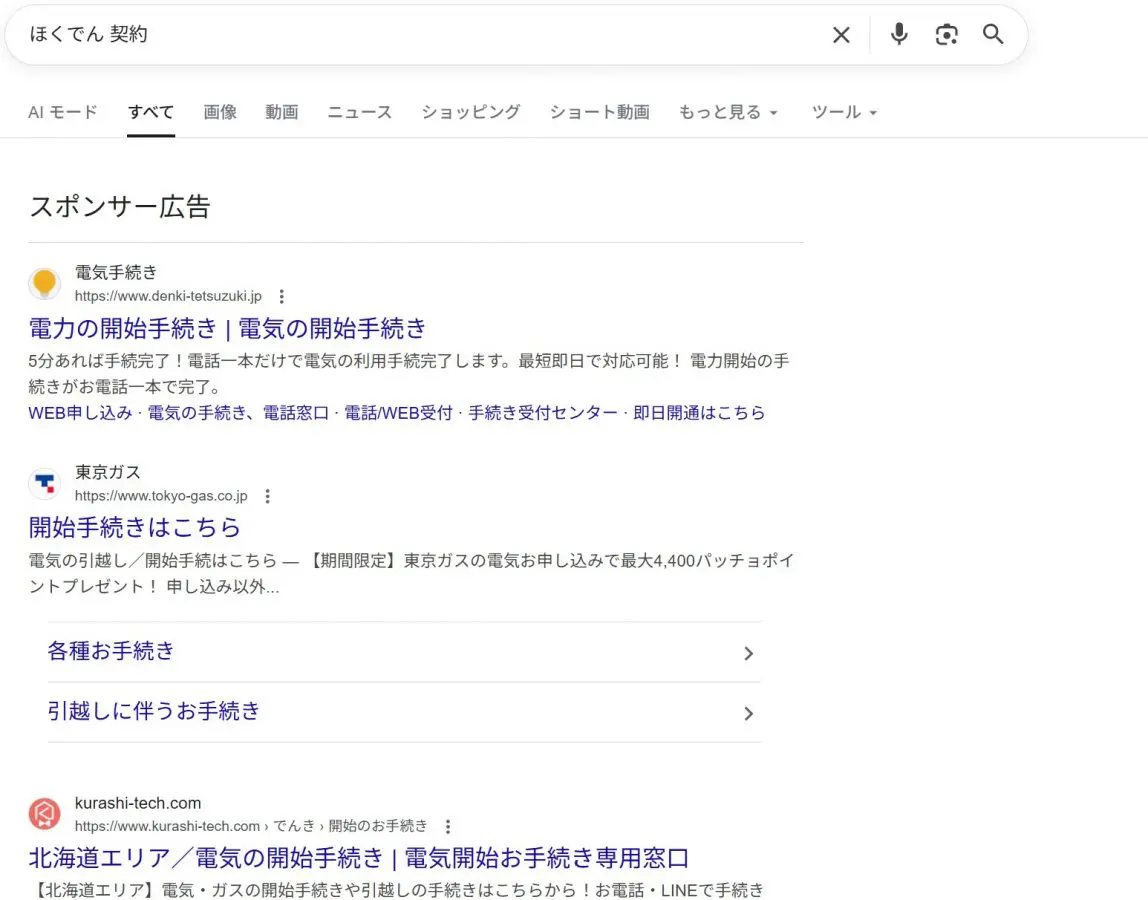The width and height of the screenshot is (1148, 900).
Task: Expand the 各種お手続き sitelink chevron
Action: click(748, 652)
